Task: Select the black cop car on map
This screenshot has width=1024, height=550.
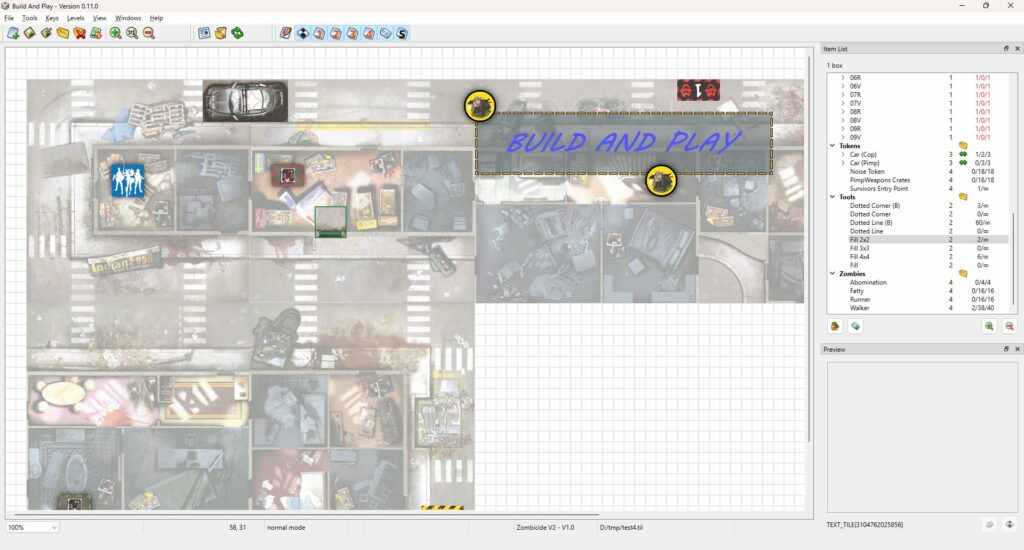Action: [245, 101]
